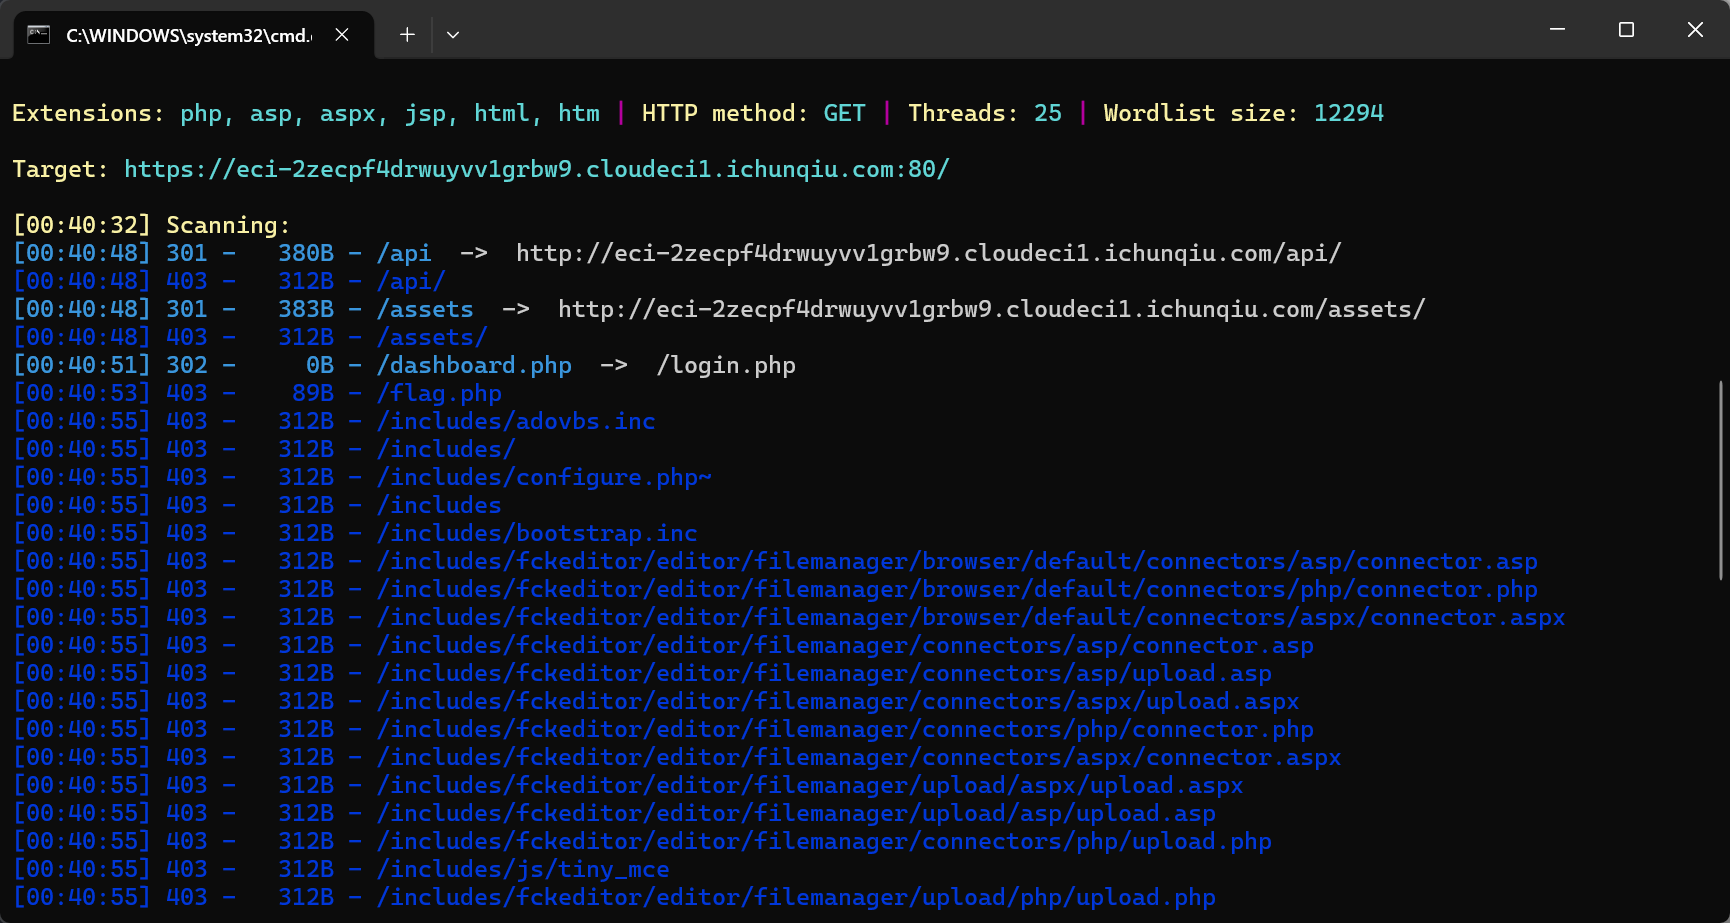Click the 89B size of flag.php
This screenshot has width=1730, height=923.
click(x=313, y=393)
